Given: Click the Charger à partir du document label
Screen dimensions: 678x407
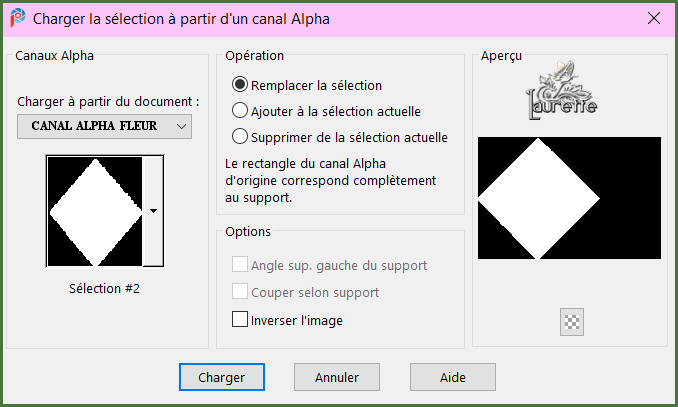Looking at the screenshot, I should coord(108,102).
